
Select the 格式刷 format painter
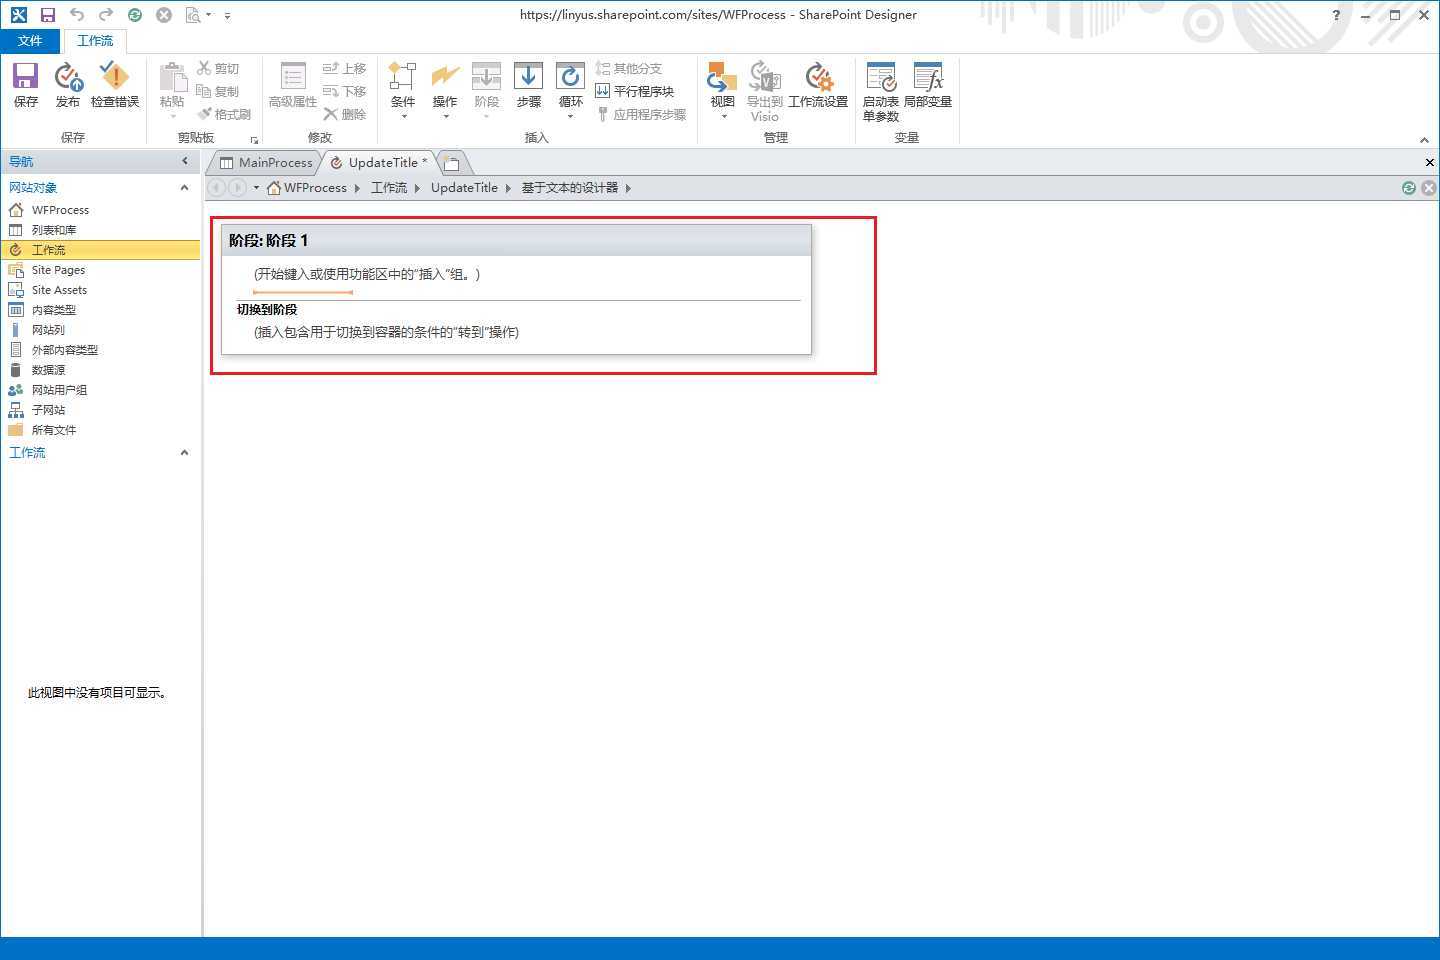point(224,114)
